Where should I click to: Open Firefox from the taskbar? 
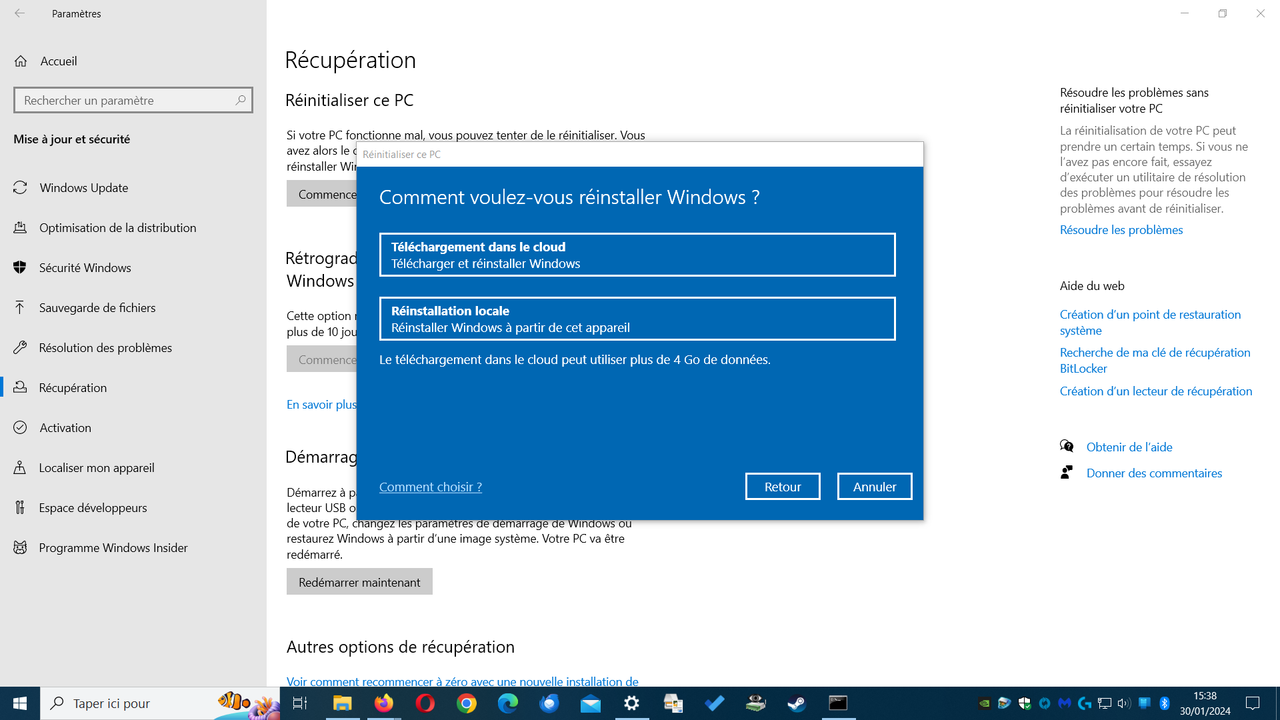(383, 703)
